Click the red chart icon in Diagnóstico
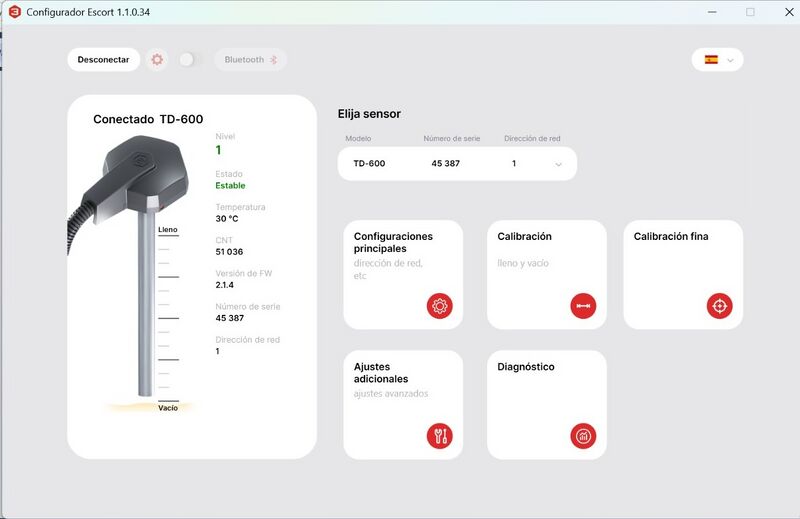The width and height of the screenshot is (800, 519). tap(583, 436)
